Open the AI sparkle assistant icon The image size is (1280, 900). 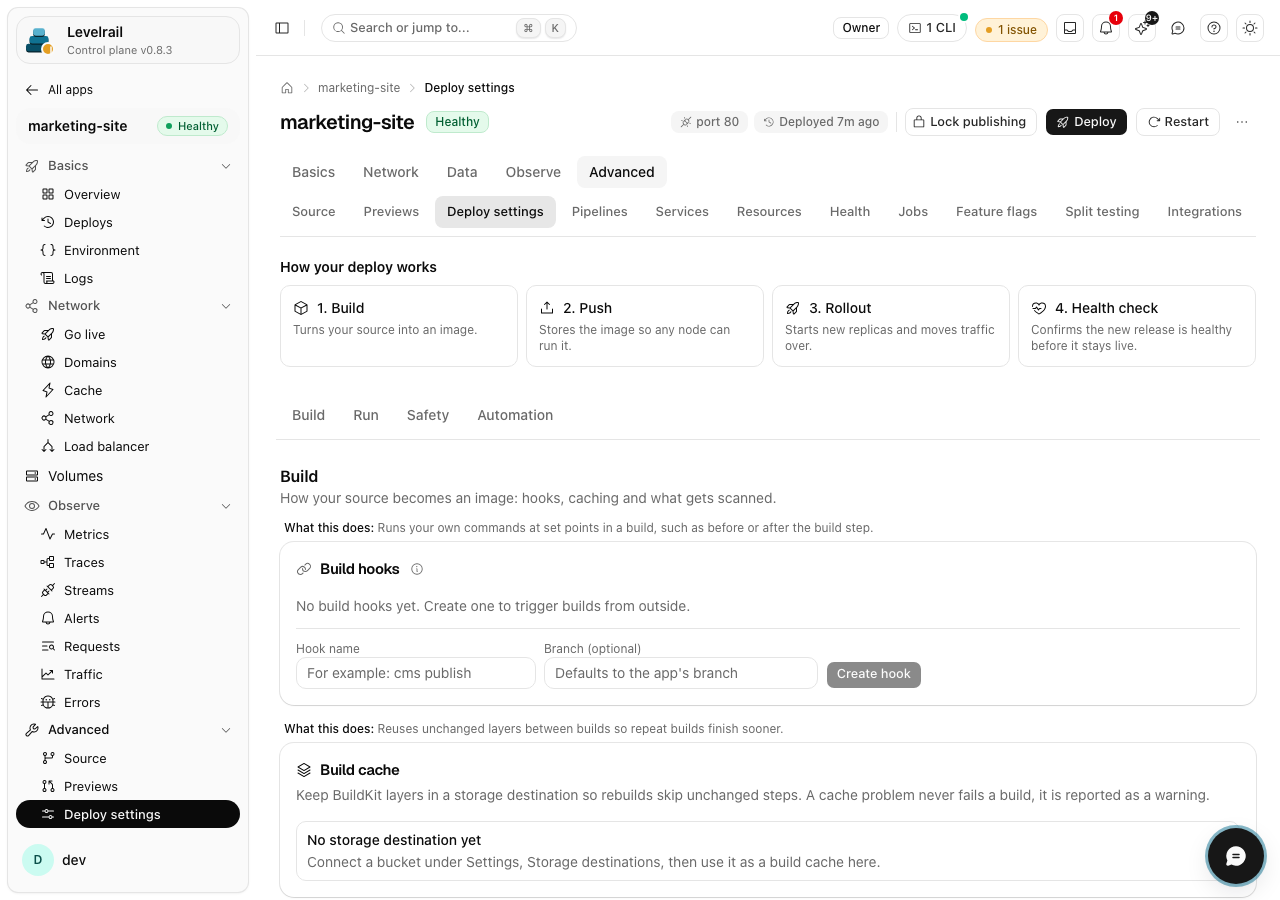point(1142,28)
